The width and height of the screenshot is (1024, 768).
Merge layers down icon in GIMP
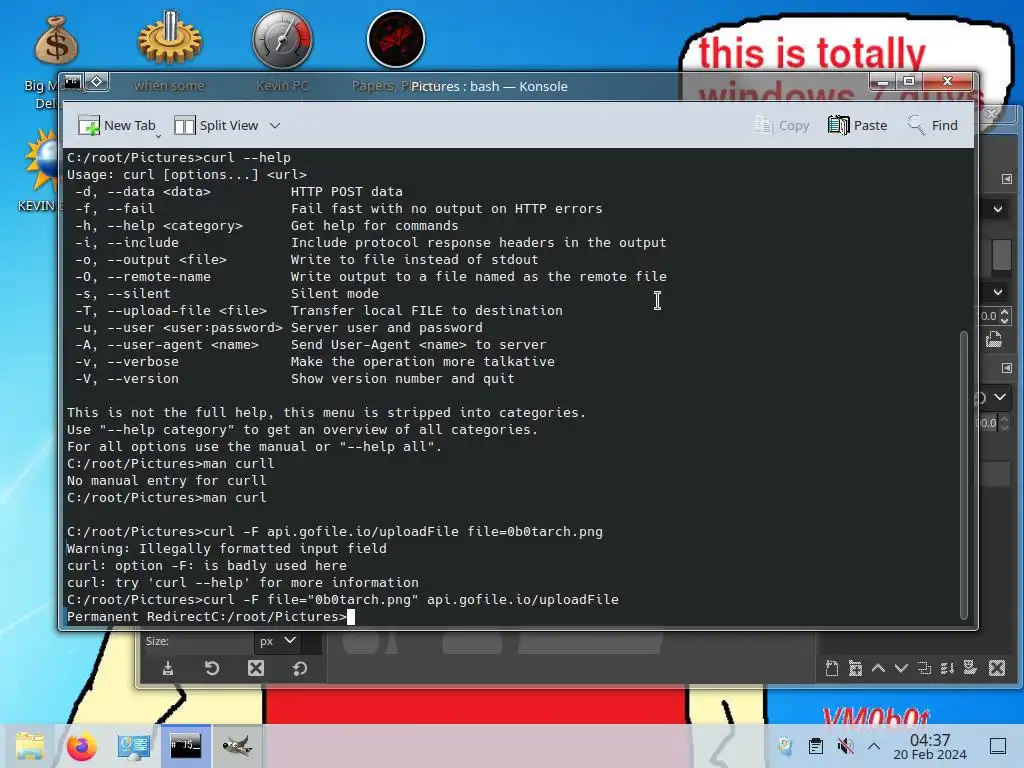(948, 668)
